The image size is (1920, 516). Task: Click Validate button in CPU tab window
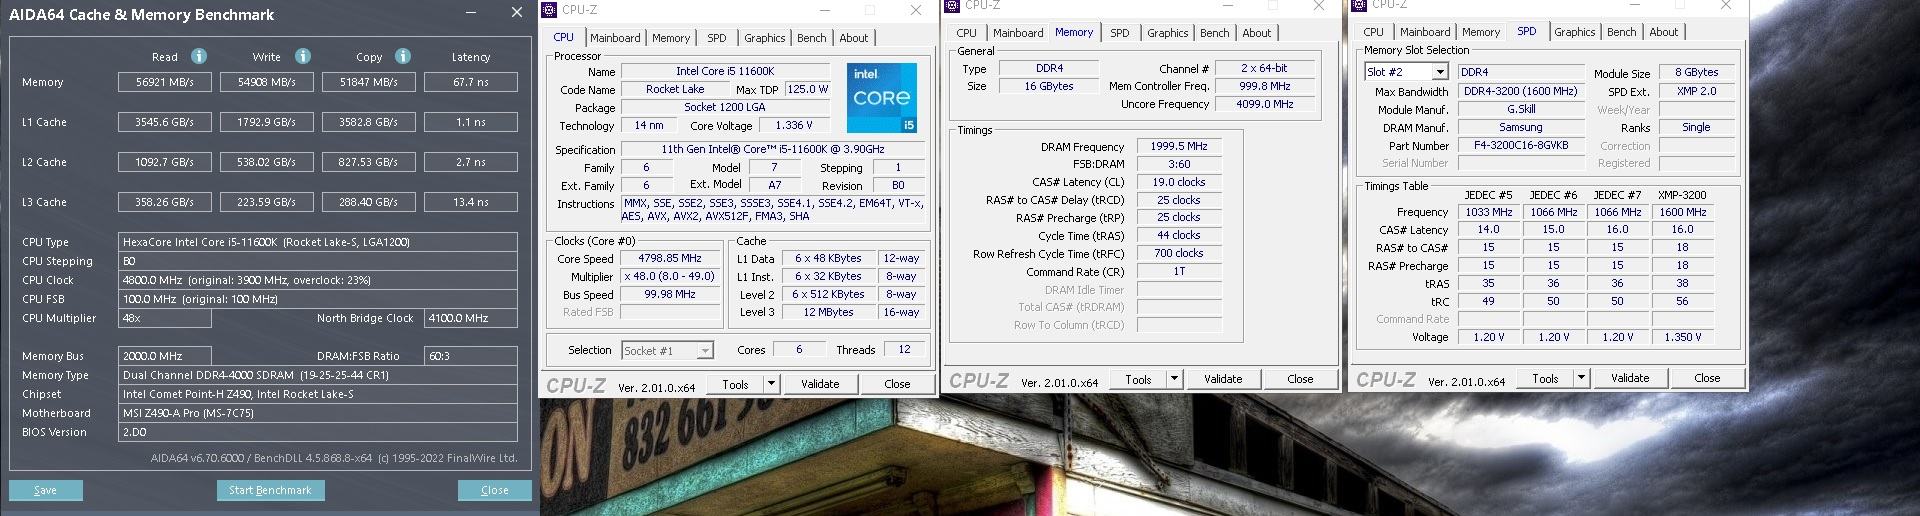[820, 384]
